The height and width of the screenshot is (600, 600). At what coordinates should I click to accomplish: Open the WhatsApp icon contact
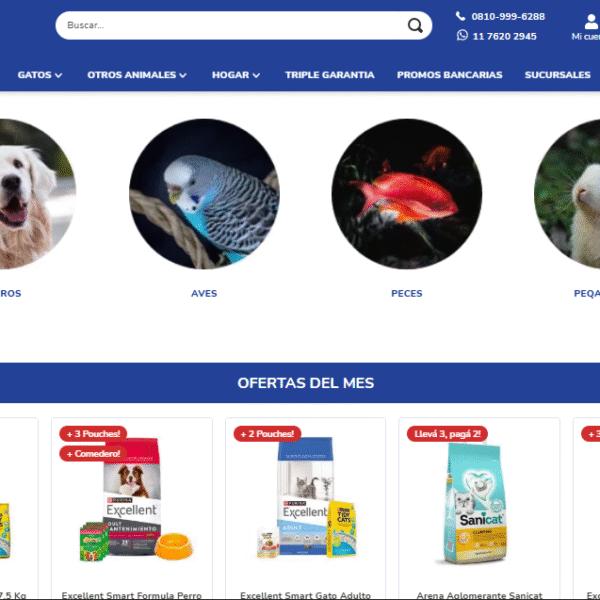coord(462,35)
